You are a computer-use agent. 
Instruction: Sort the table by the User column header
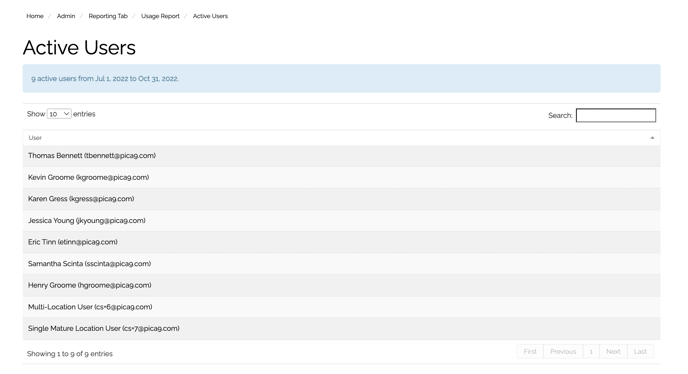tap(341, 138)
